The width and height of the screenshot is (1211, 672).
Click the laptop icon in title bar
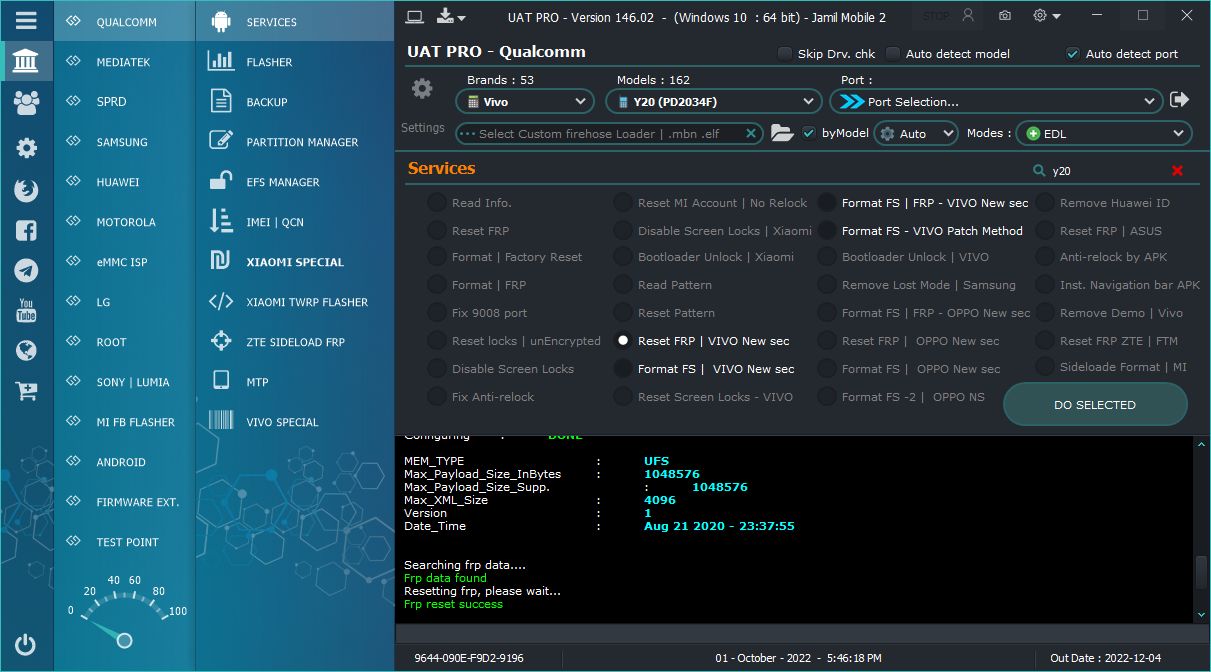415,16
